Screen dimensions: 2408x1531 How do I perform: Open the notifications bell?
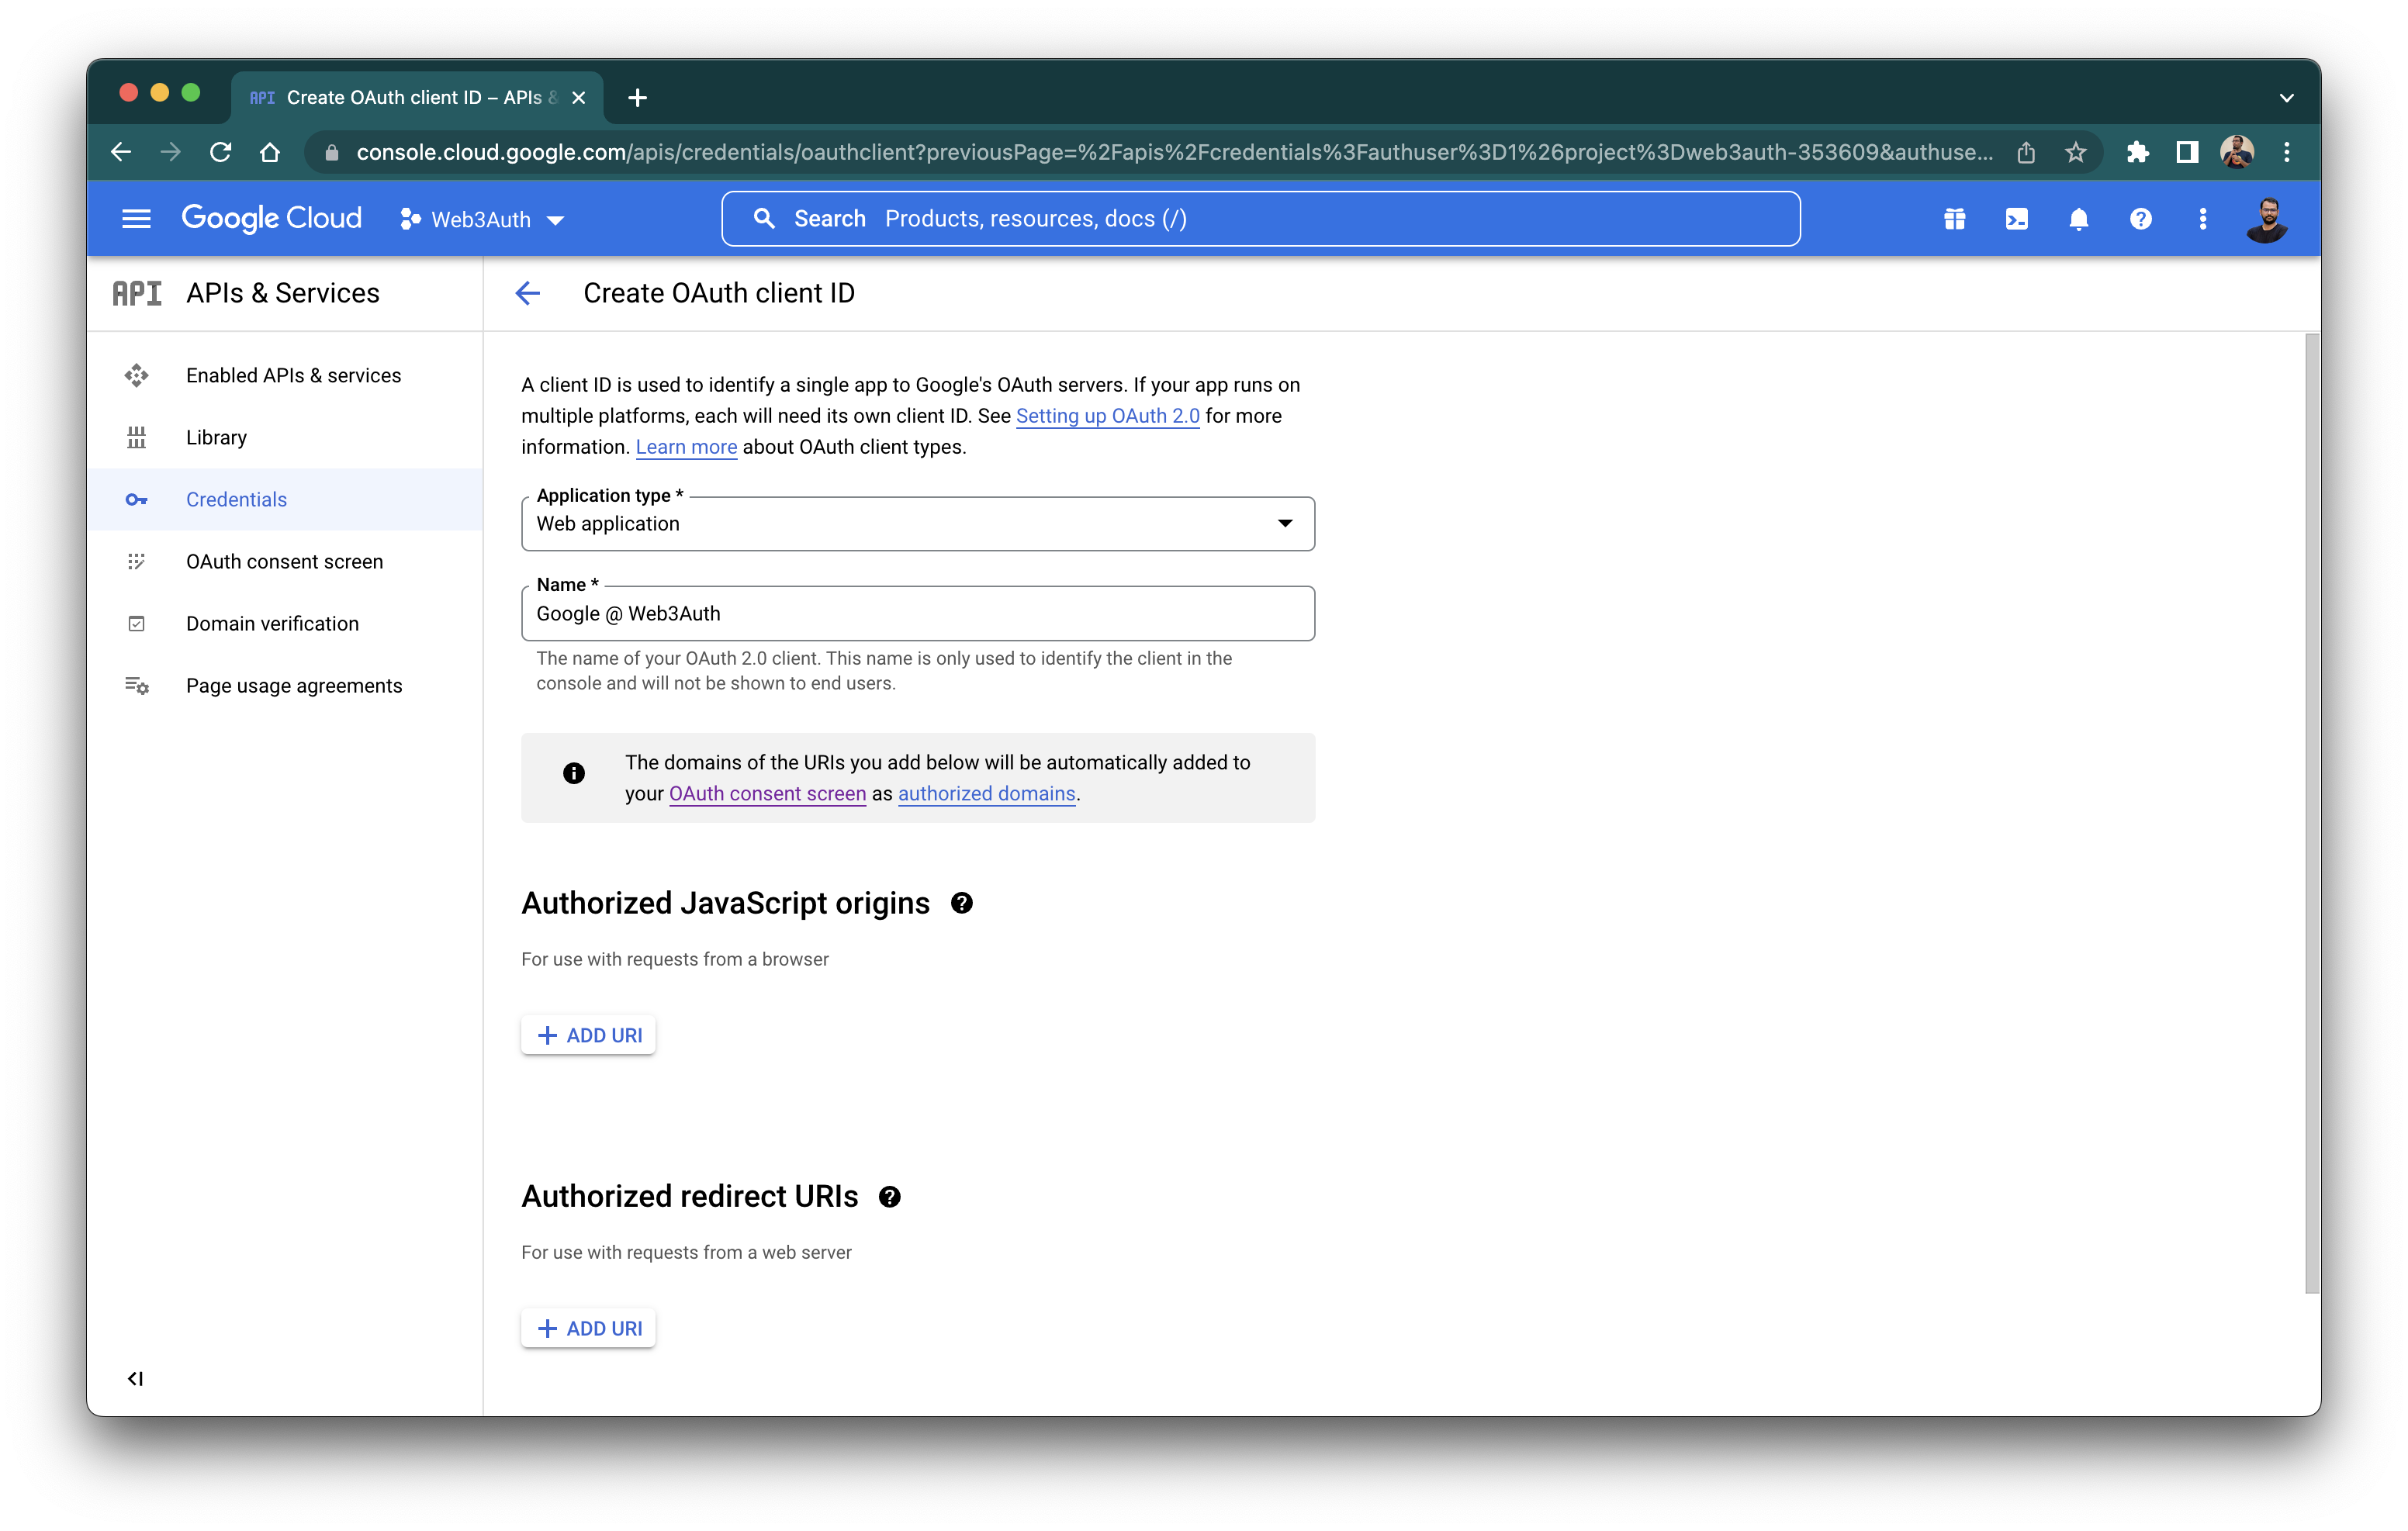[x=2079, y=218]
